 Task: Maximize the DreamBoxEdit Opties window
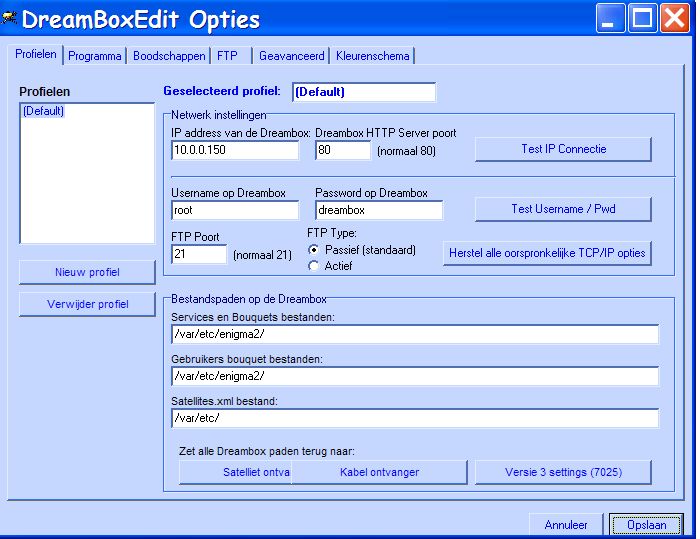coord(642,18)
